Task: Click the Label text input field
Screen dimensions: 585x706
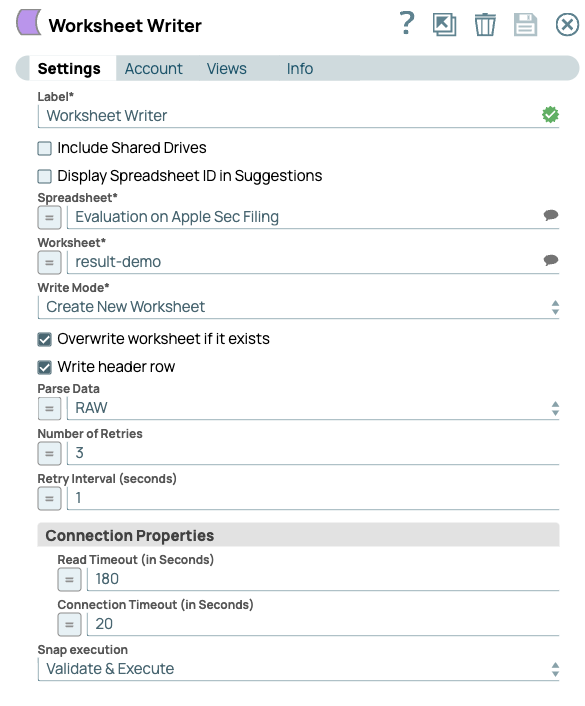Action: click(299, 116)
